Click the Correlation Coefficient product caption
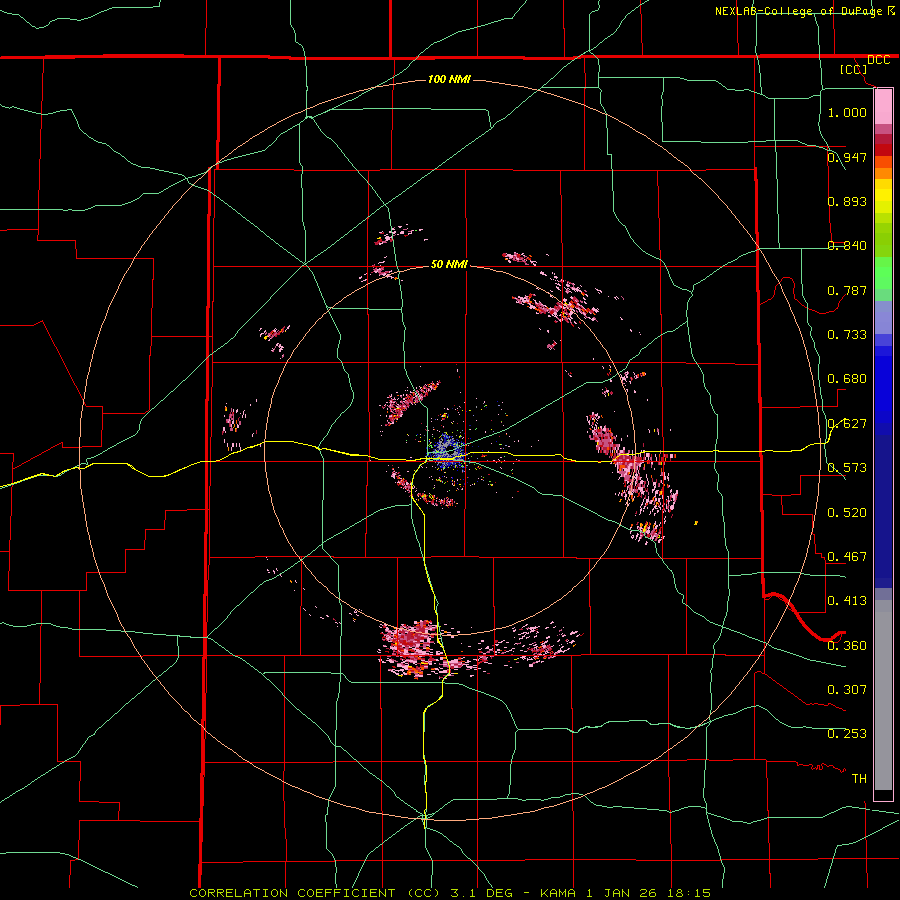The width and height of the screenshot is (900, 900). click(450, 893)
